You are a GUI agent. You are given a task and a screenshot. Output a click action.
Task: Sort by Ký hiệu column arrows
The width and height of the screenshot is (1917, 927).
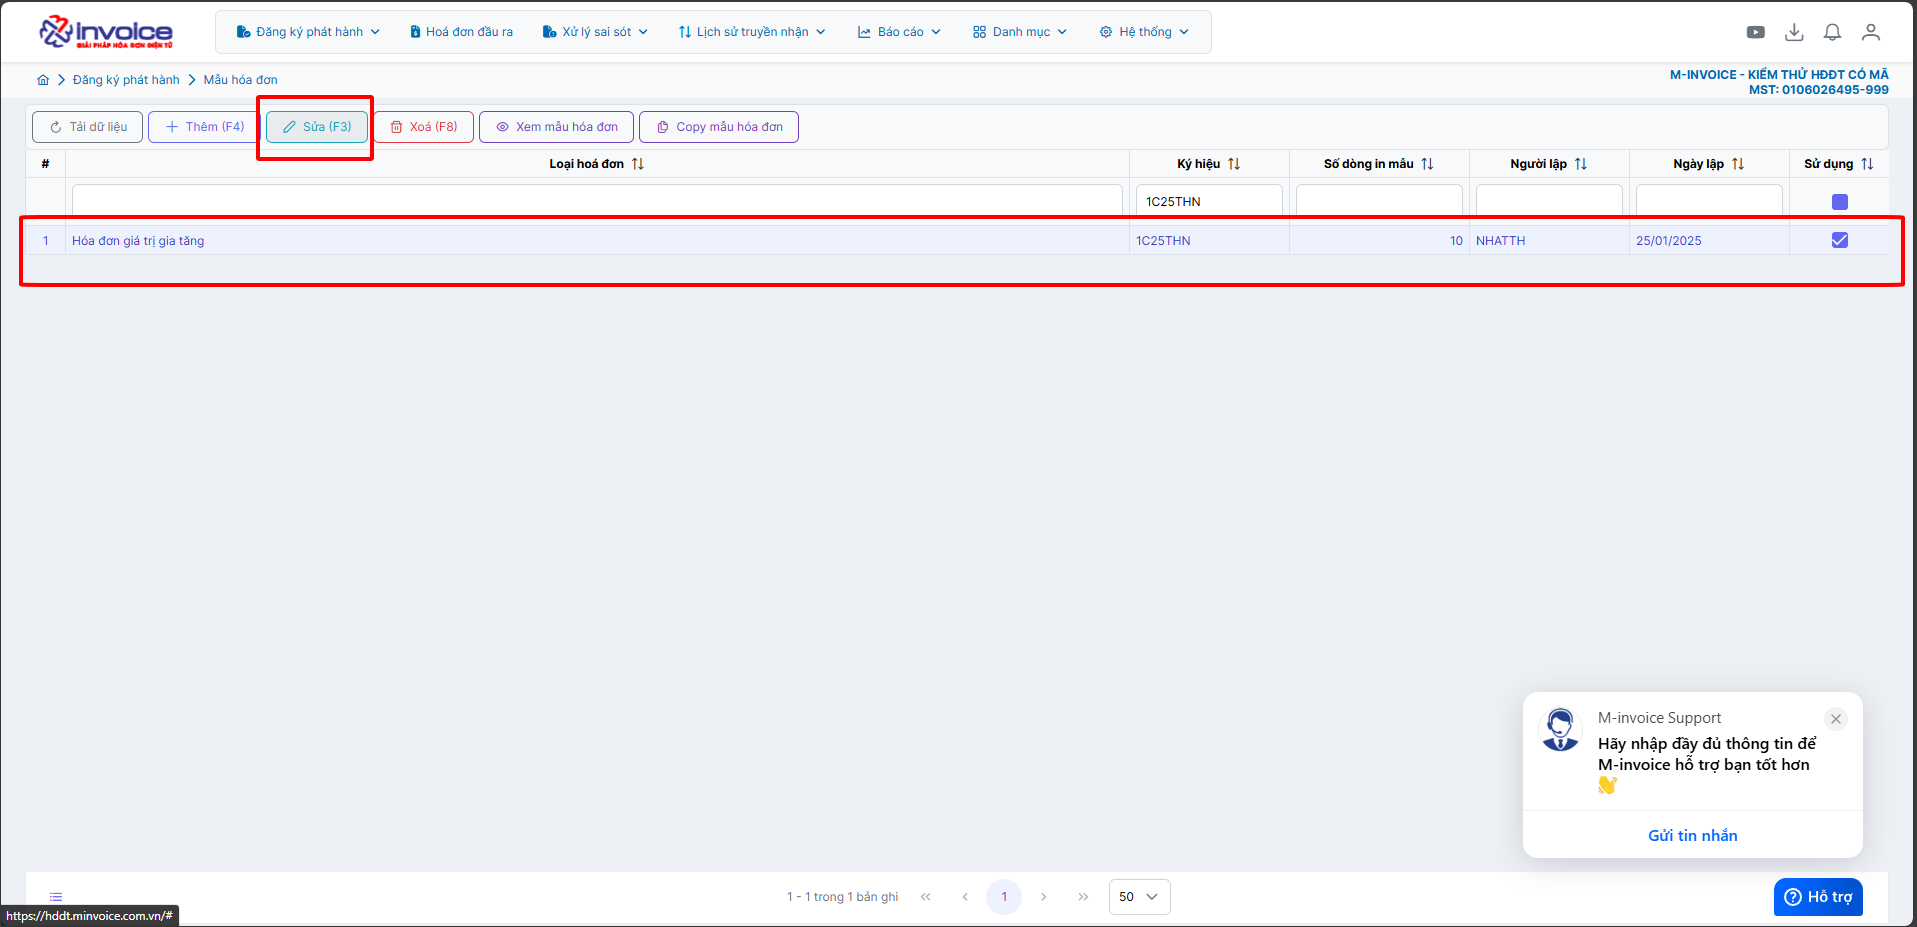(x=1234, y=164)
